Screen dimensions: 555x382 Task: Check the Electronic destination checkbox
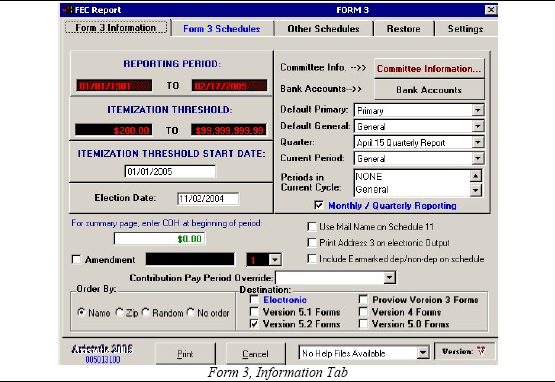[254, 300]
